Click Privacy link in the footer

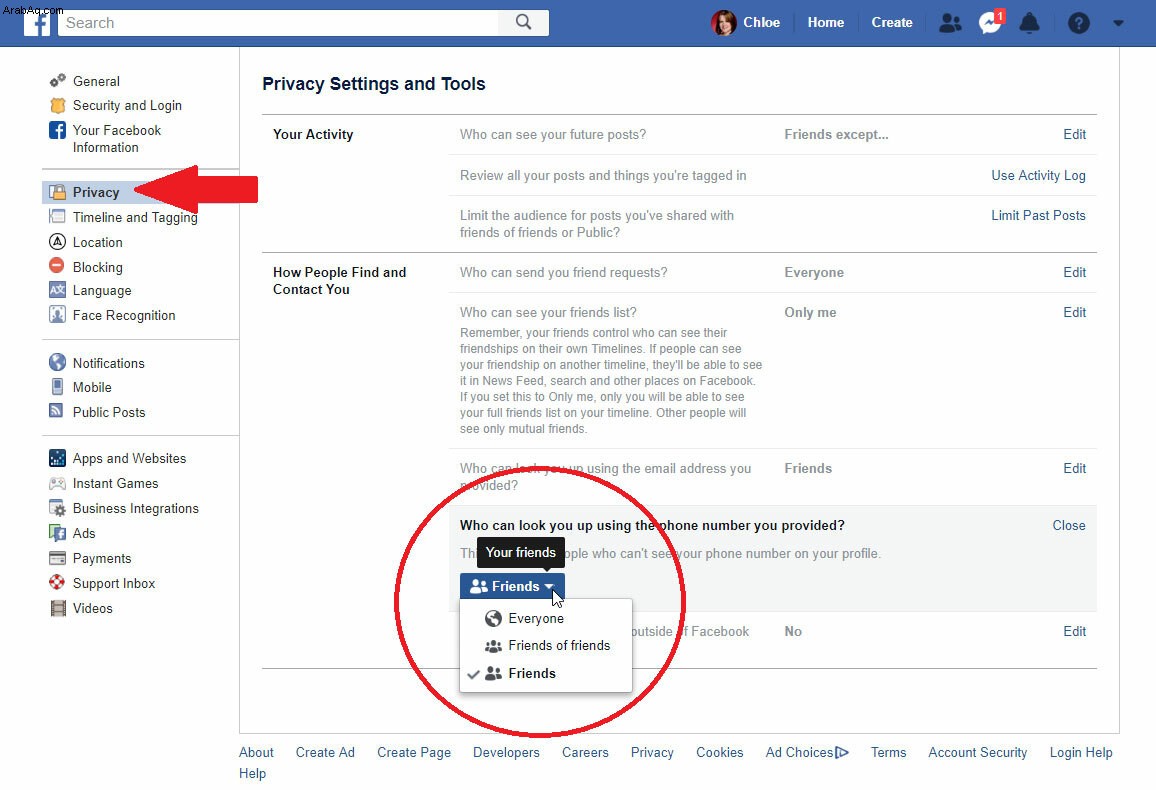click(x=652, y=752)
